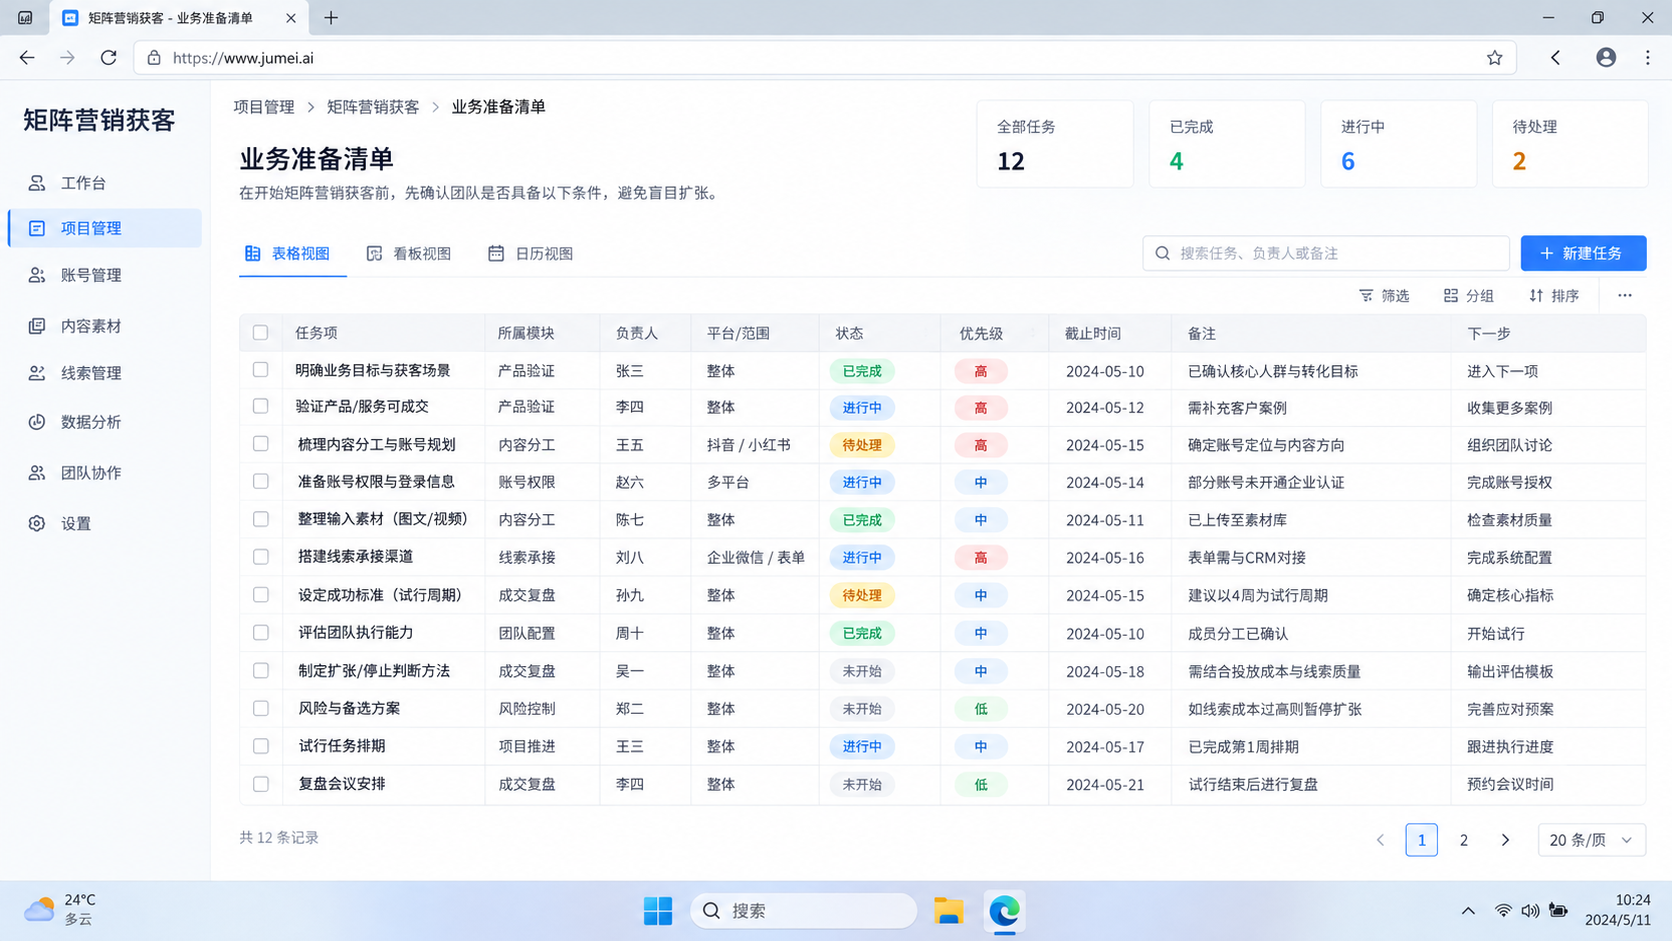Select 项目管理 in the sidebar menu
Viewport: 1672px width, 941px height.
coord(105,228)
